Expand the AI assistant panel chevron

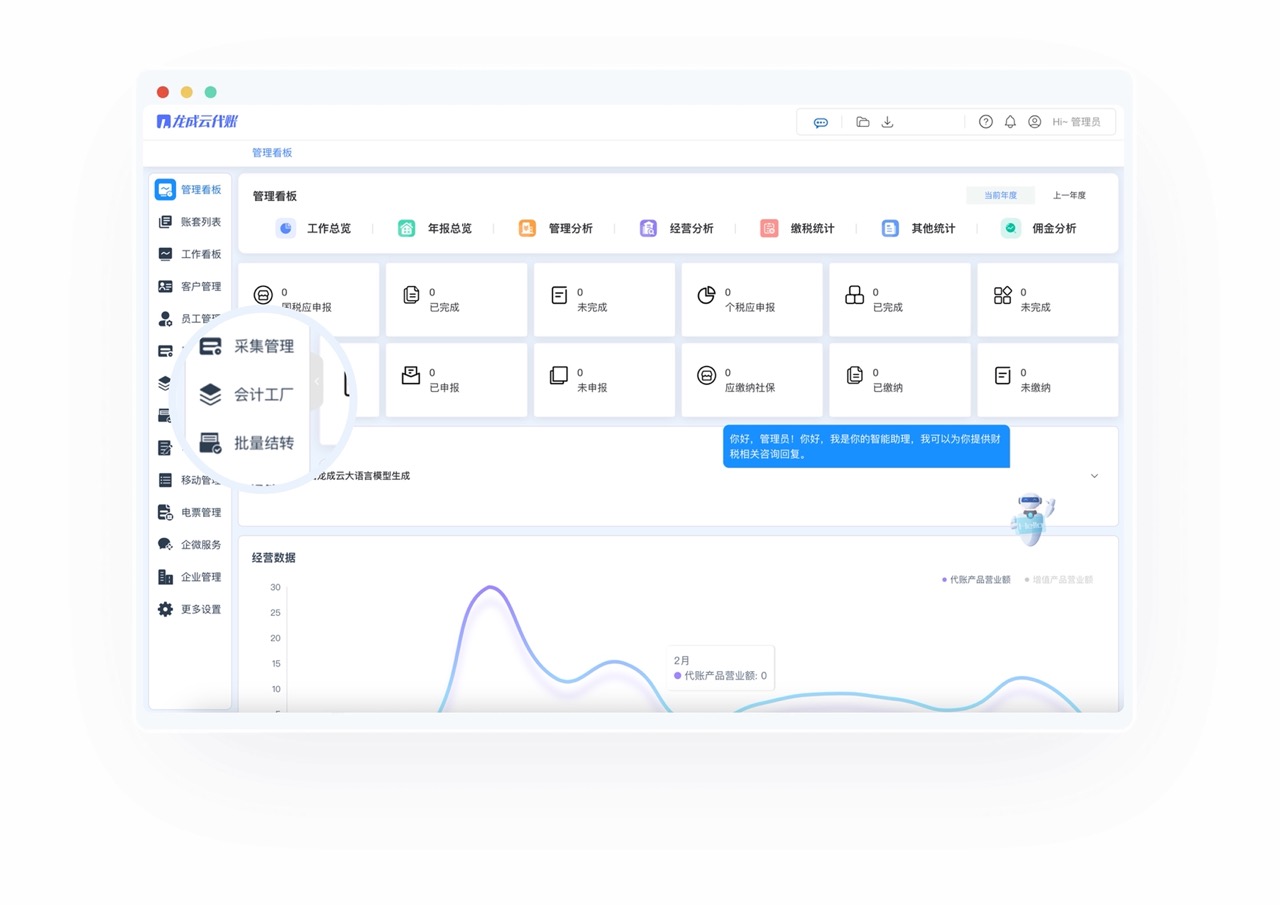click(x=1094, y=476)
